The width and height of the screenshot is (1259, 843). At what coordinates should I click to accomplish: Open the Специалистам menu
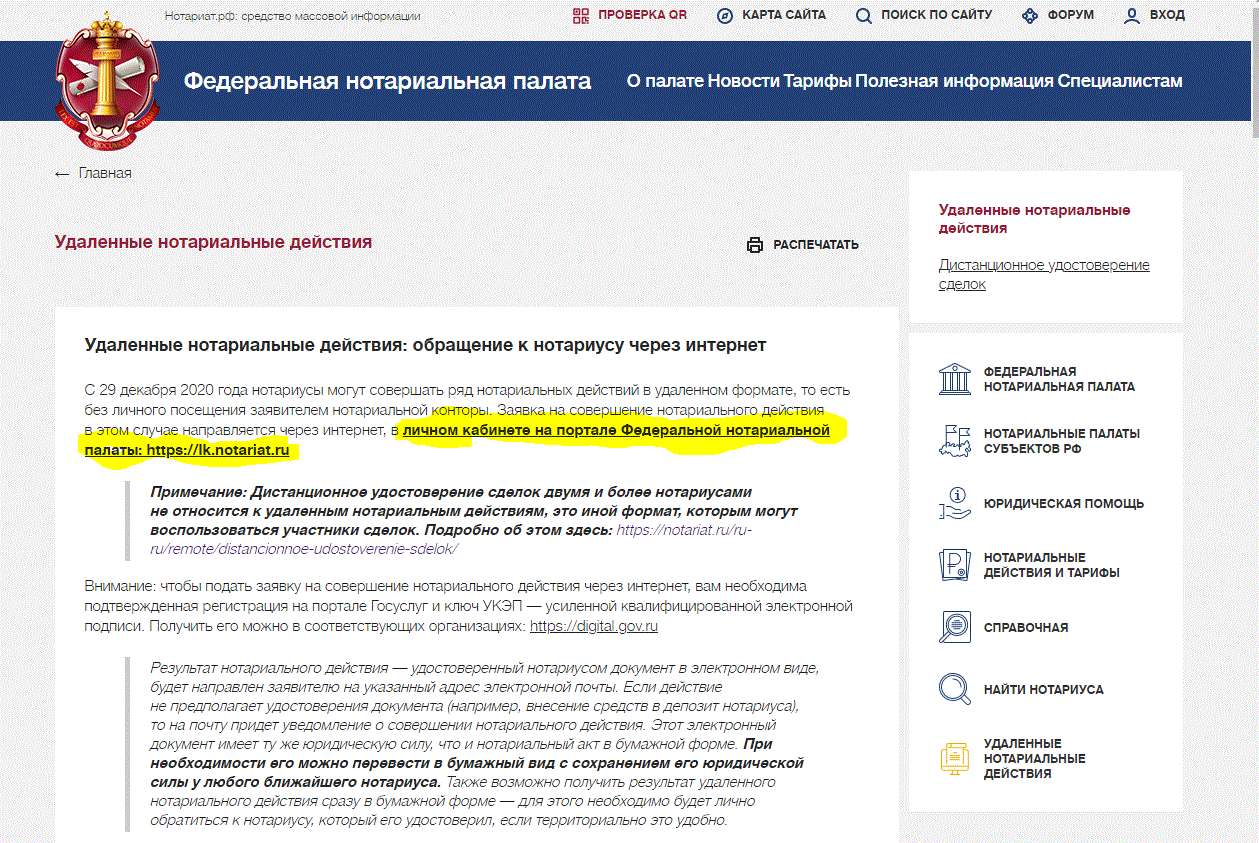tap(1120, 81)
